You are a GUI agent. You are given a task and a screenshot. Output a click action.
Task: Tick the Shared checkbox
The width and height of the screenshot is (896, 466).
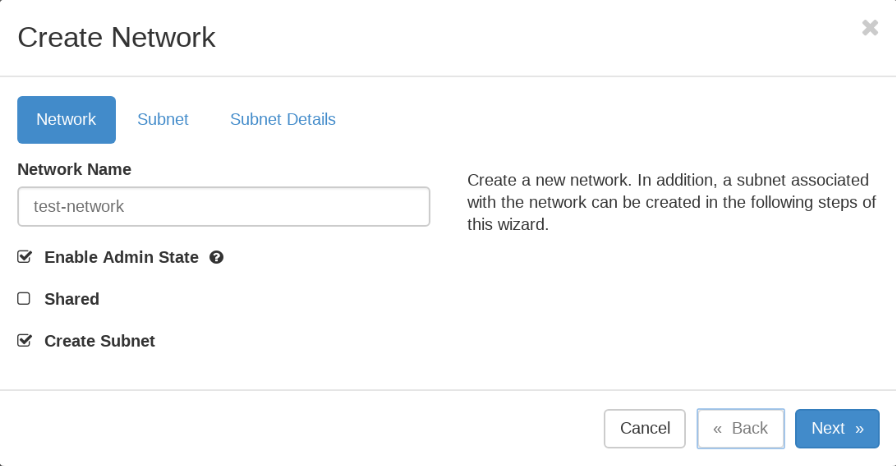tap(24, 299)
